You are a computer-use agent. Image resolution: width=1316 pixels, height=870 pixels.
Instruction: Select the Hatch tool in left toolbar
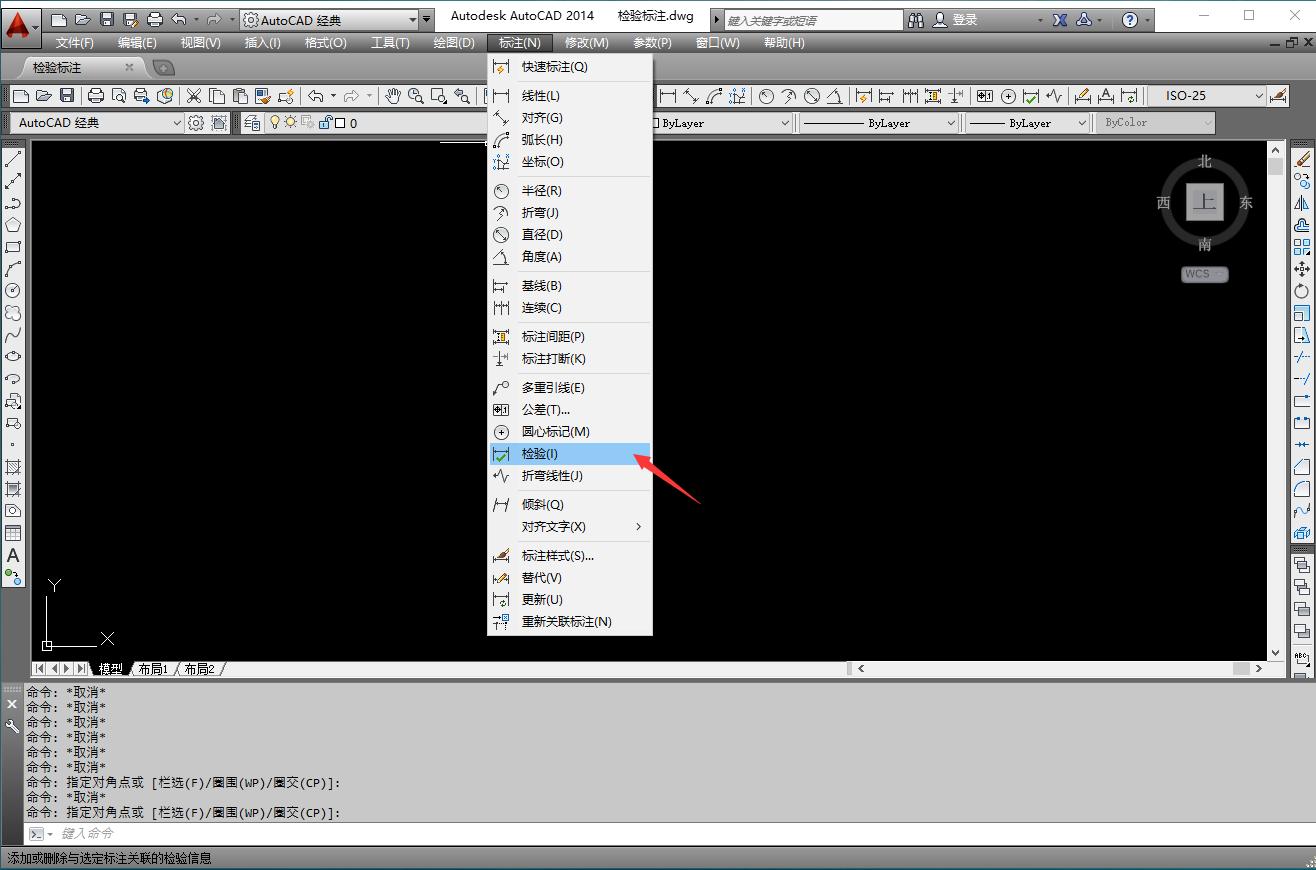pos(13,467)
